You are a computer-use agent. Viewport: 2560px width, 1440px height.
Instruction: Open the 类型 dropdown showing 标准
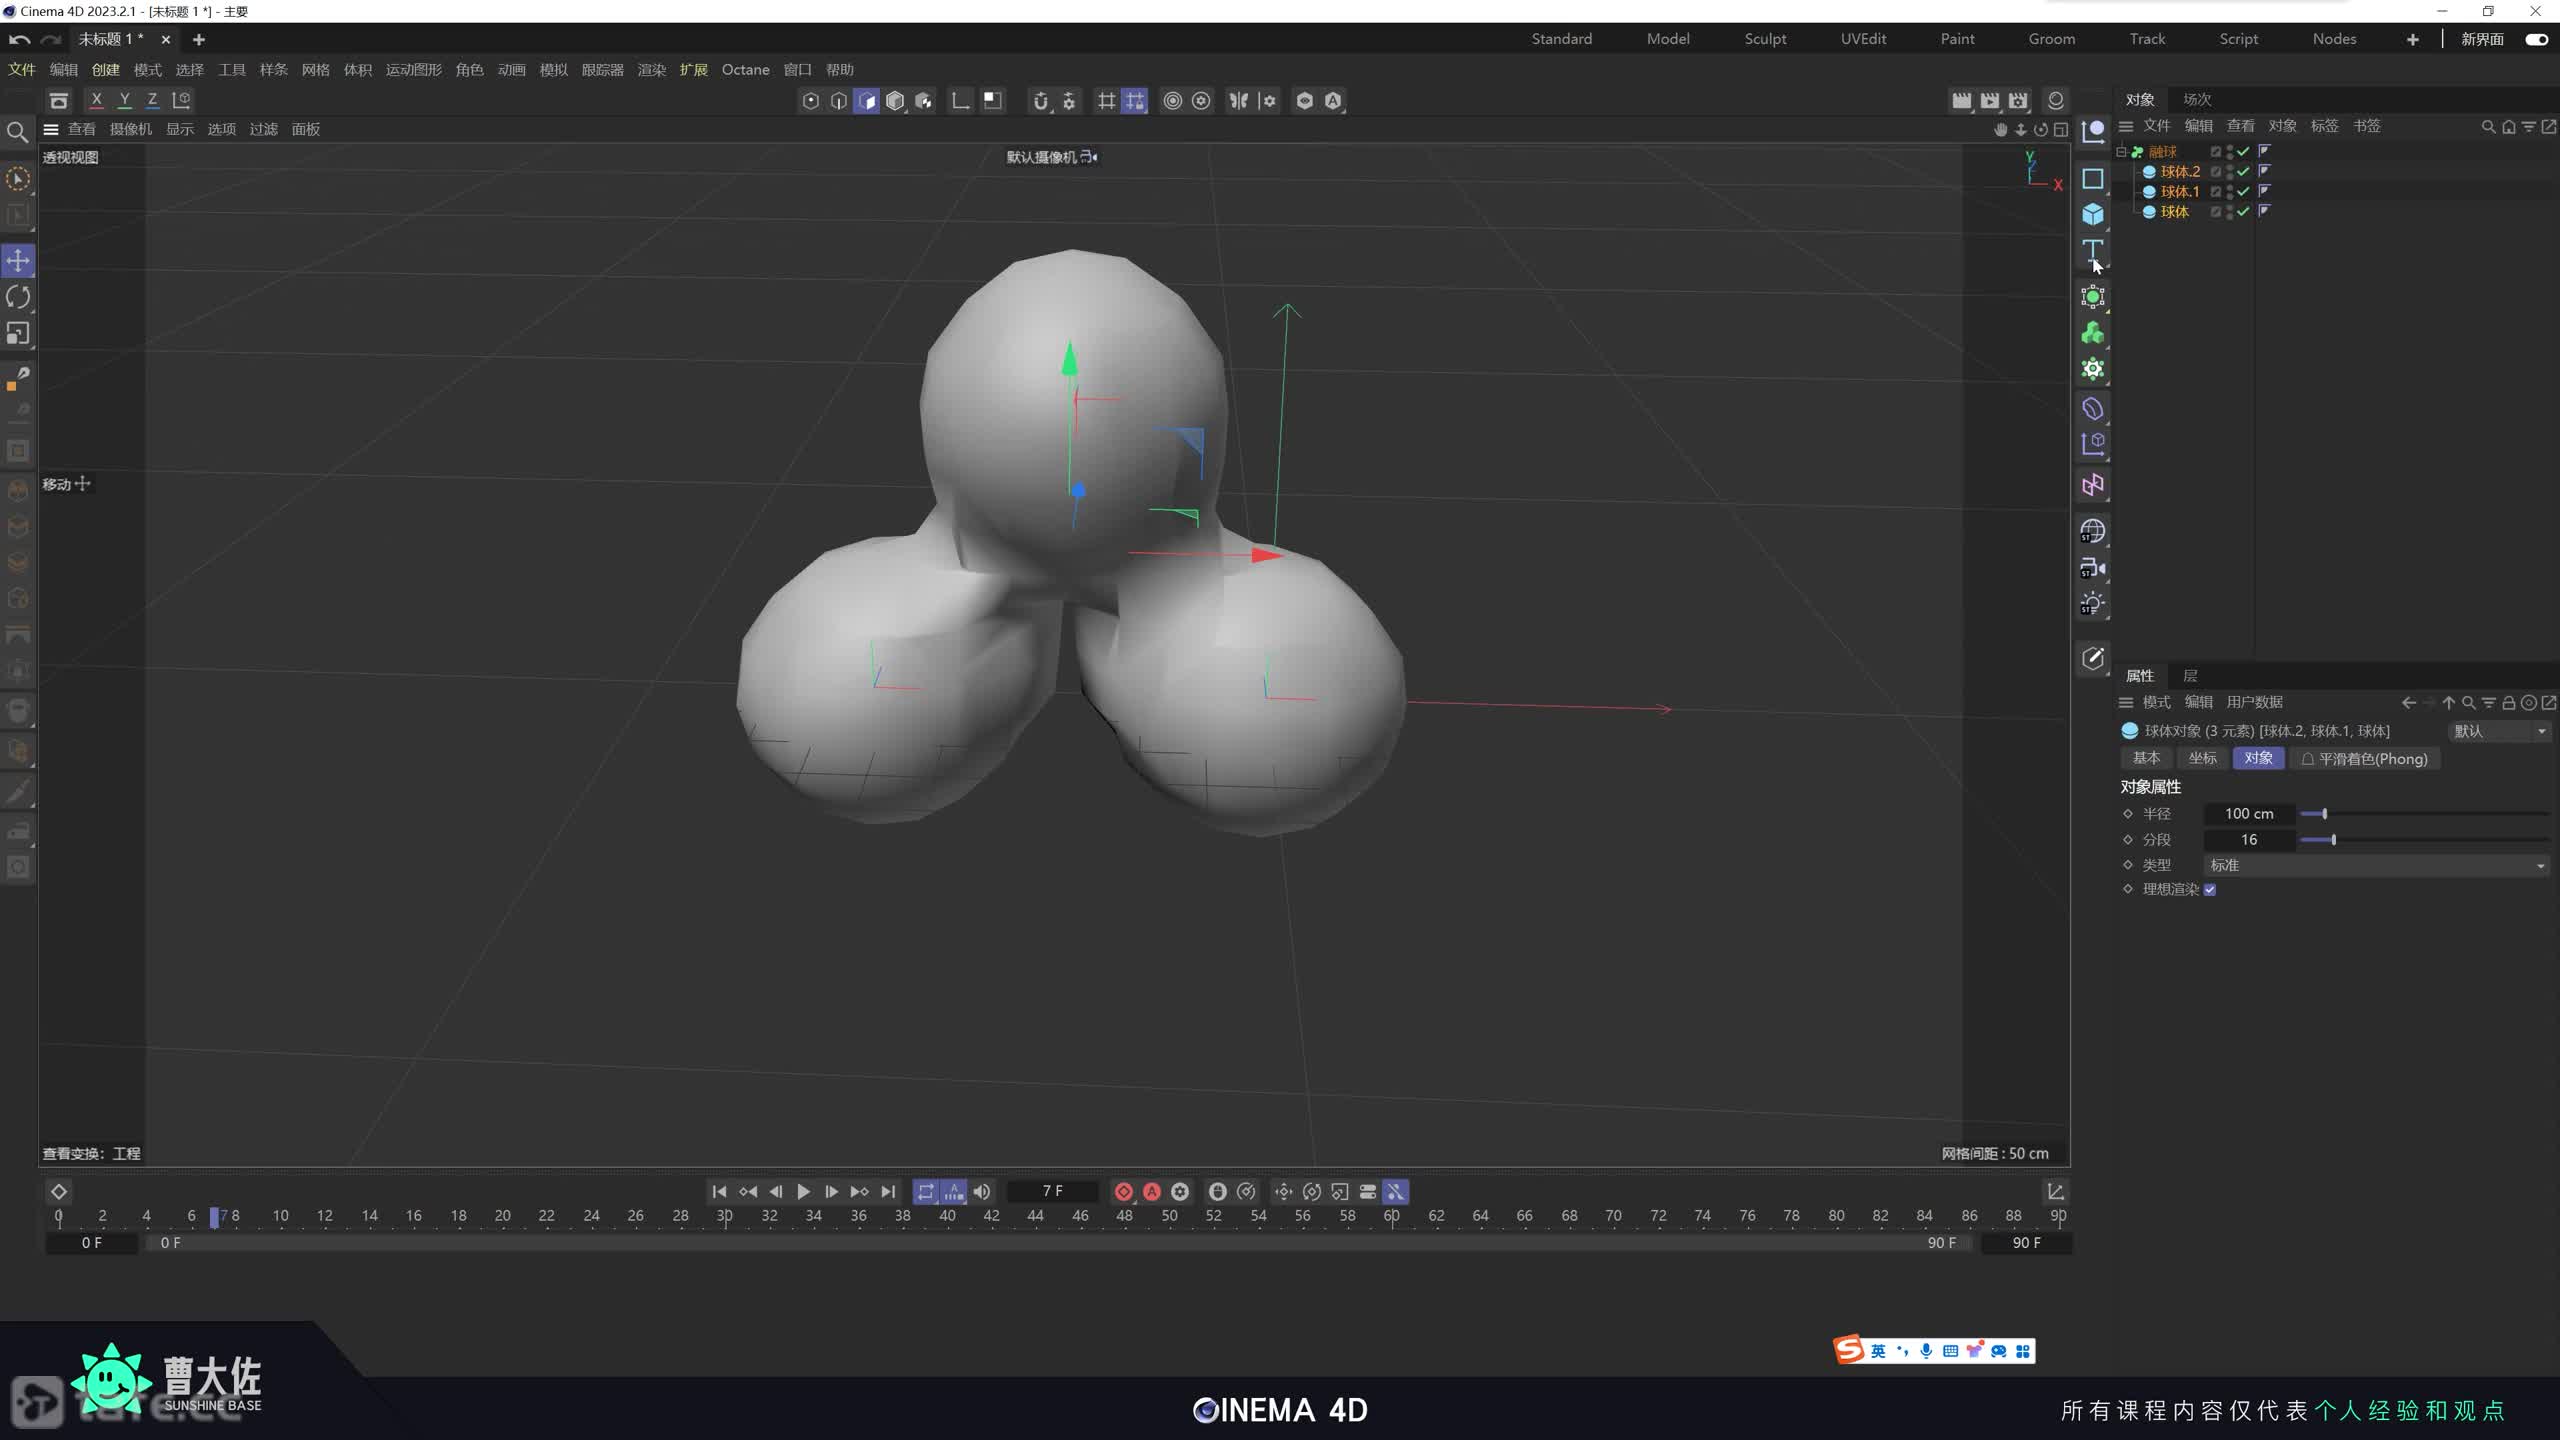click(x=2375, y=865)
